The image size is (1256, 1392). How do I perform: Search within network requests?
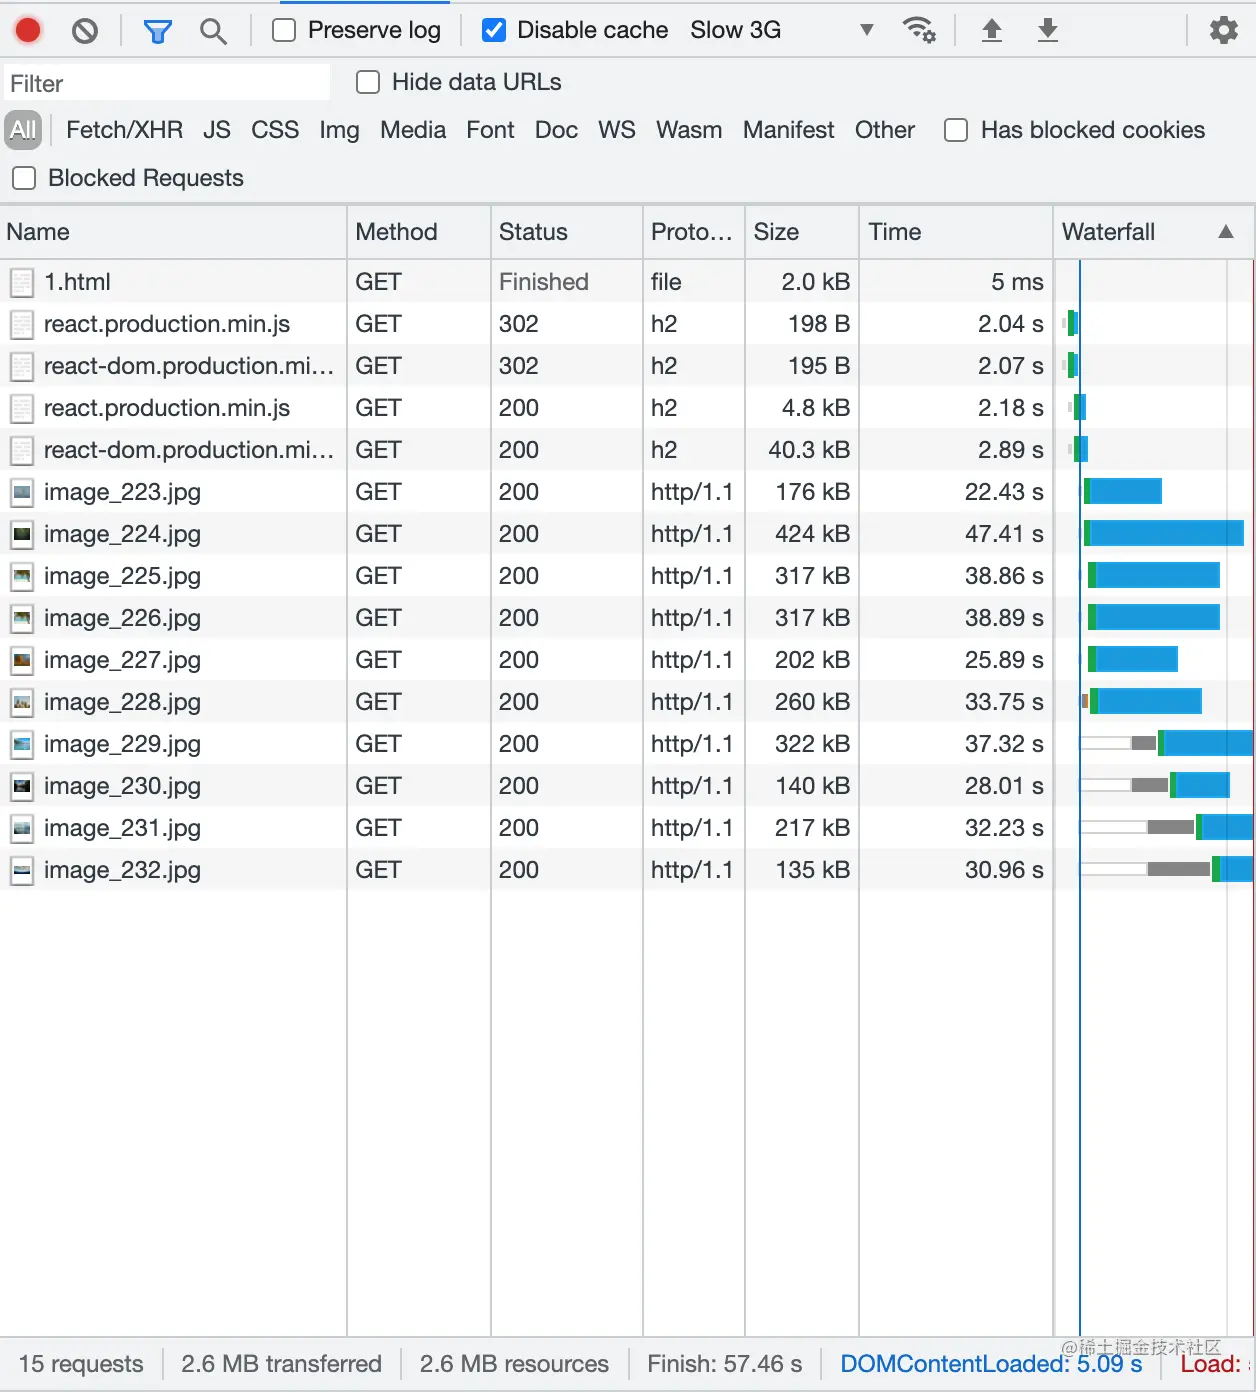(x=213, y=31)
